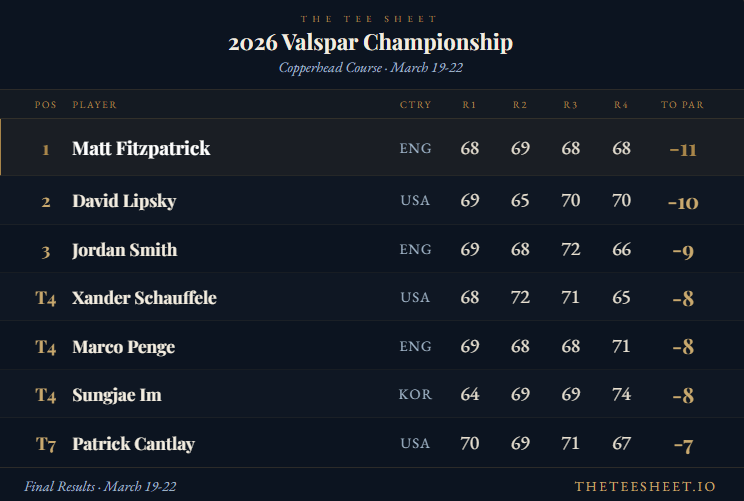744x501 pixels.
Task: Click Fitzpatrick's -11 to par score
Action: tap(682, 150)
